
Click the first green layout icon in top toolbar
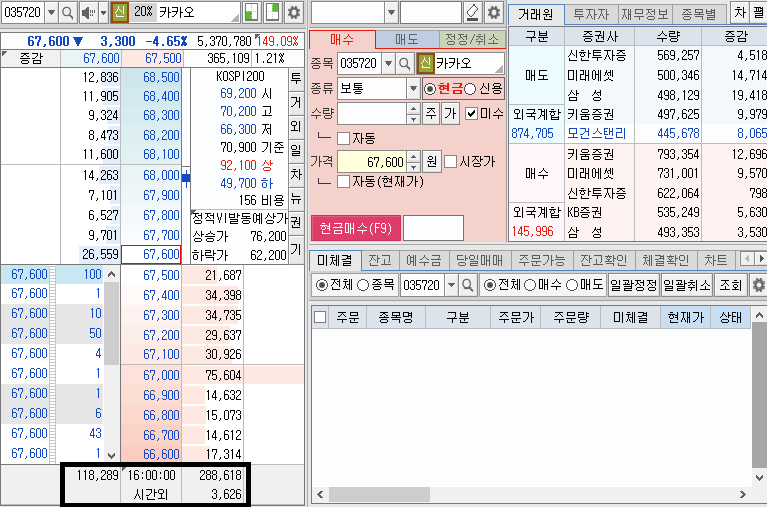[x=251, y=13]
